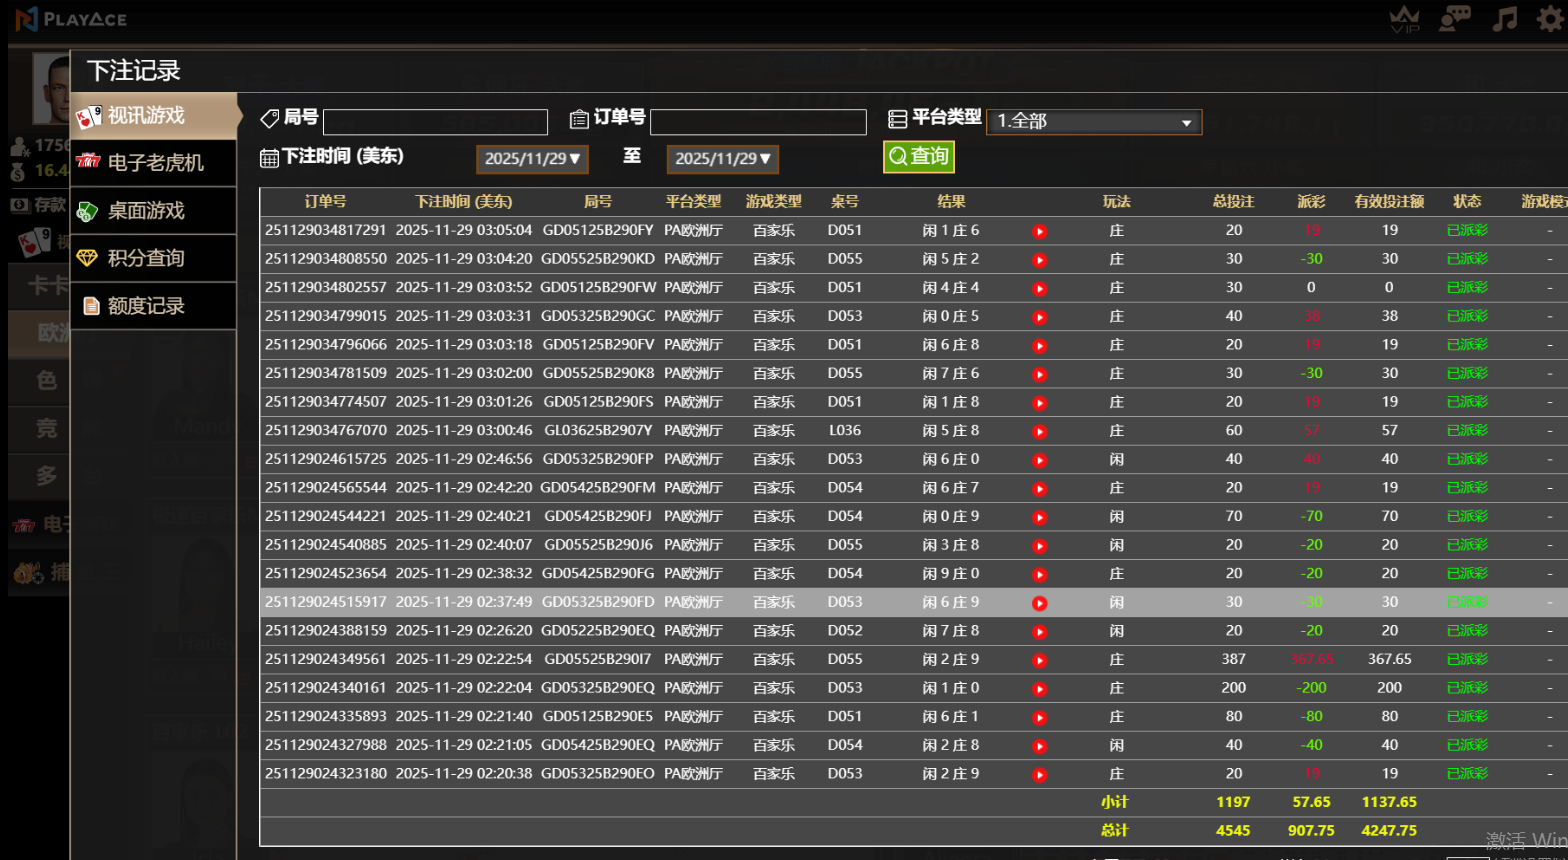Viewport: 1568px width, 860px height.
Task: Open the VIP crown icon
Action: [x=1405, y=19]
